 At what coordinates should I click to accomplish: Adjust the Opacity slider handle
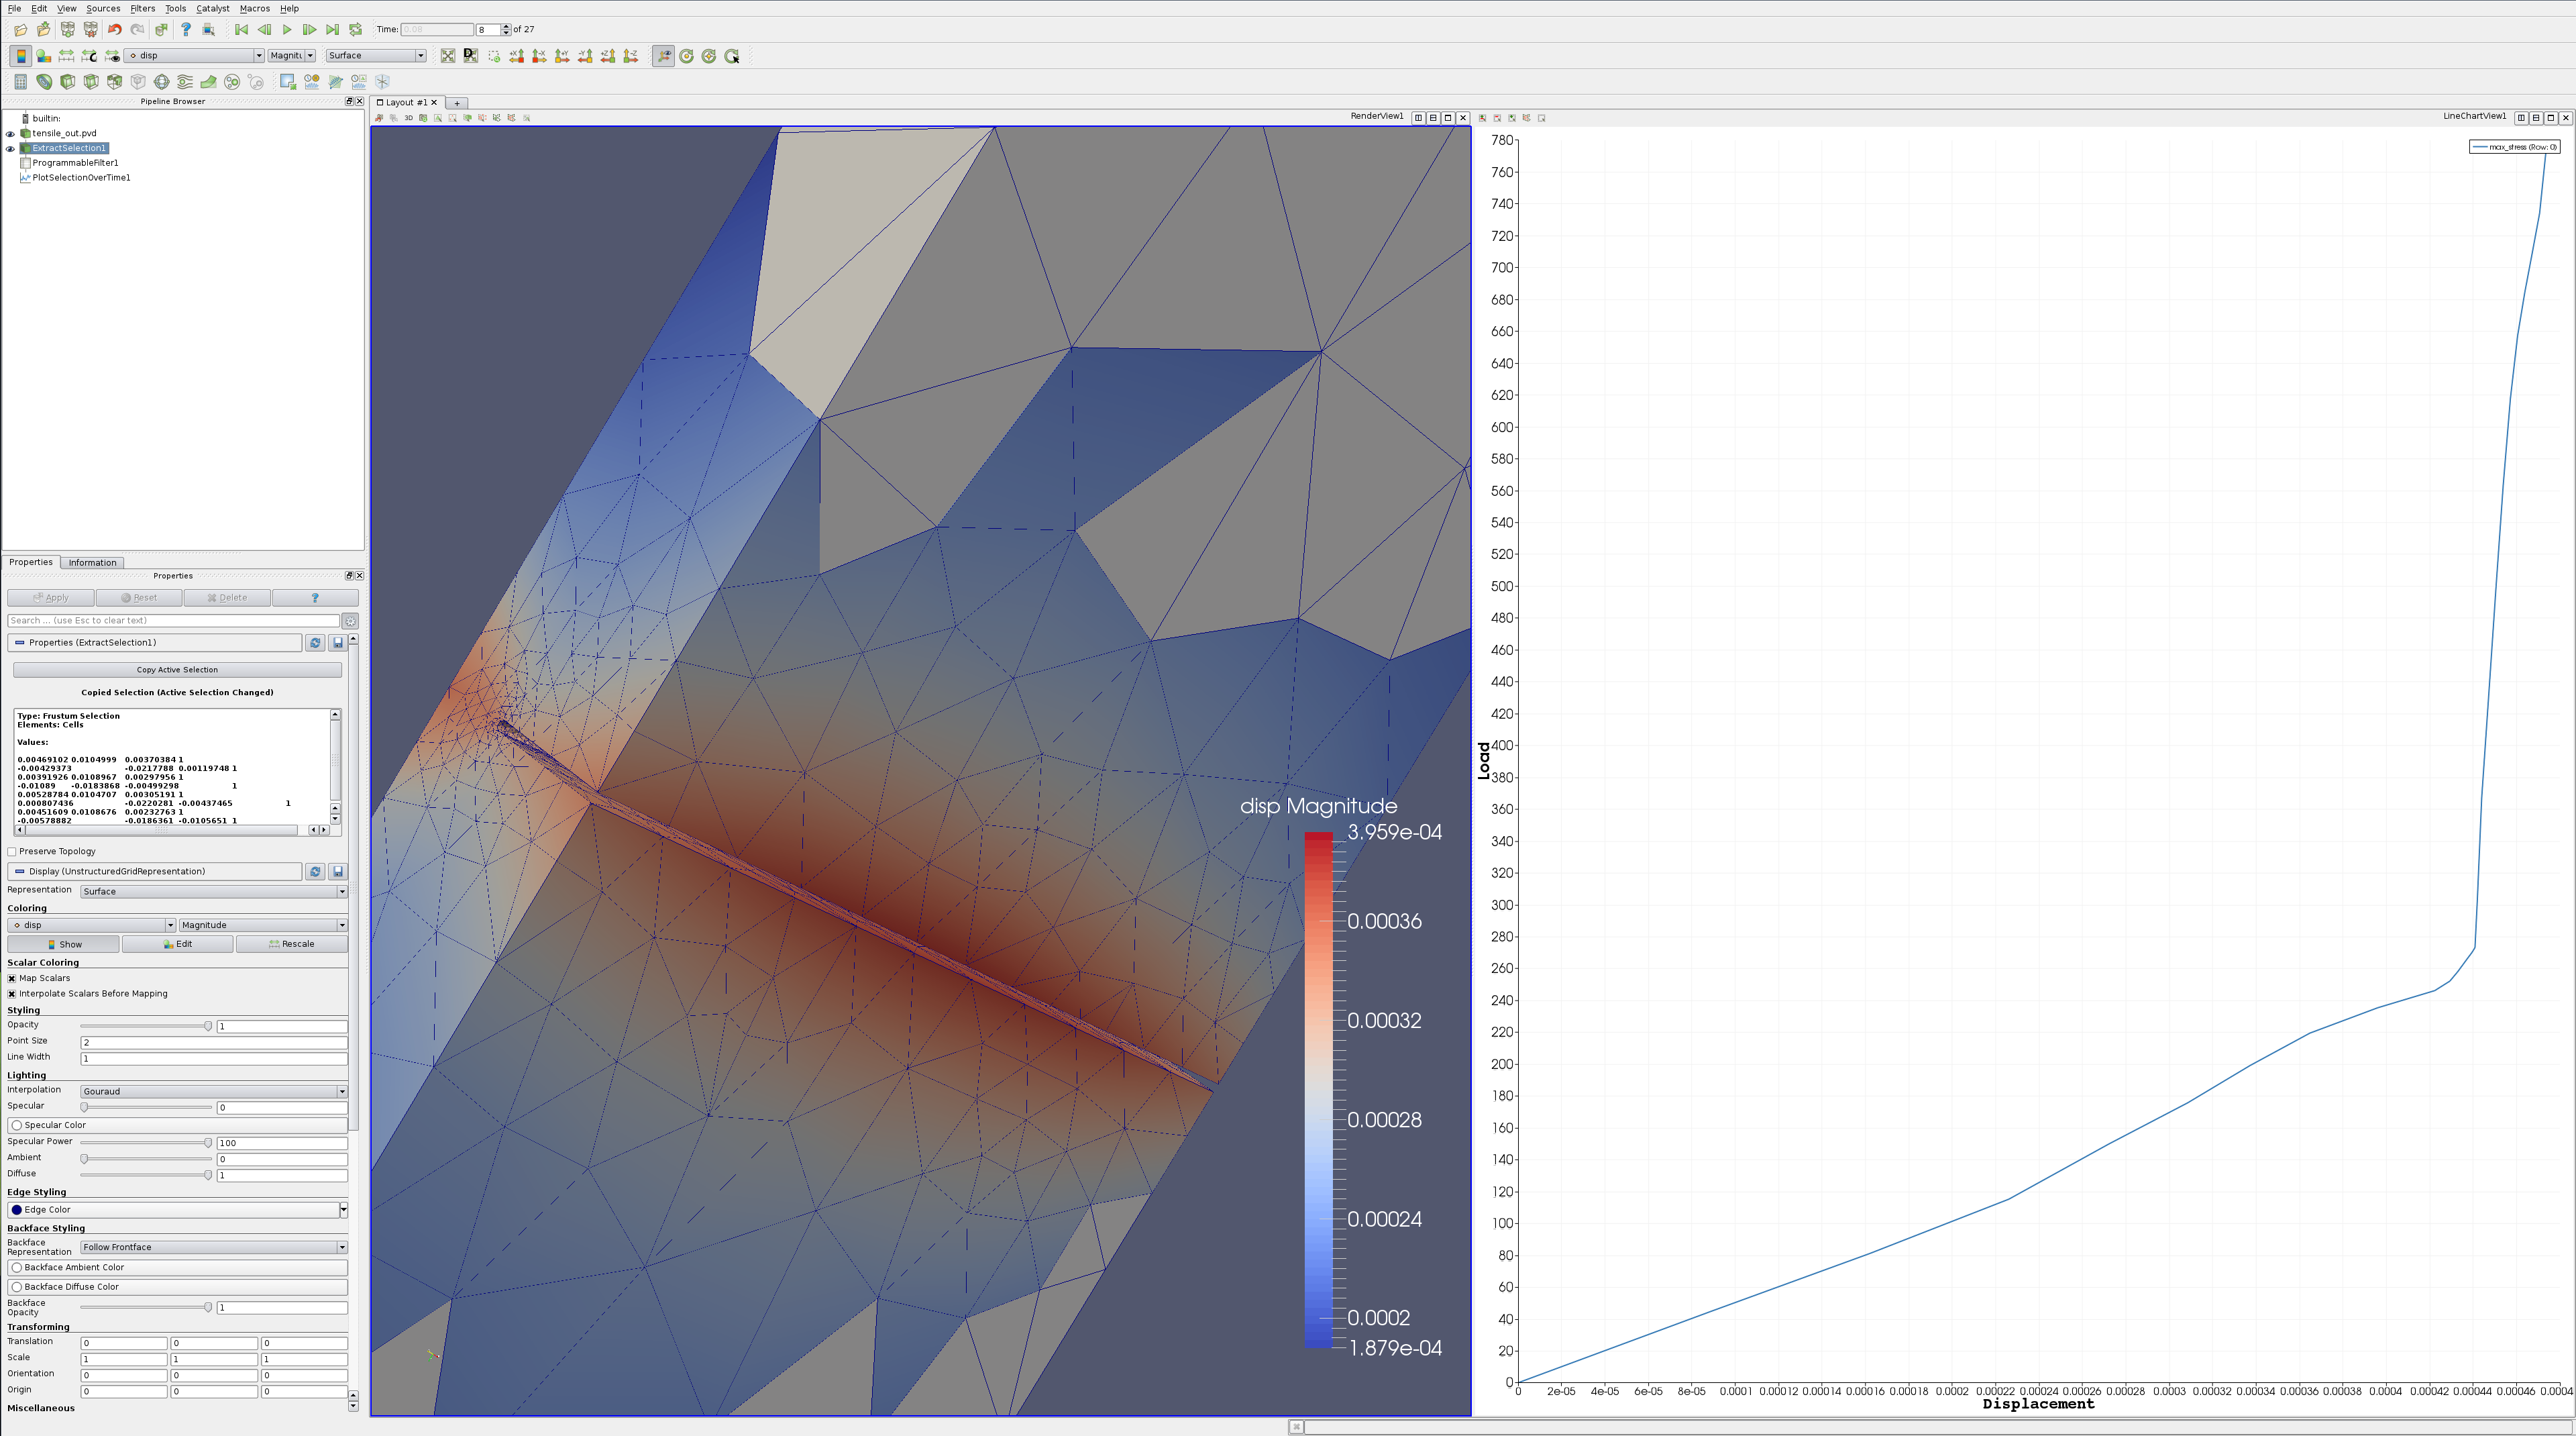click(208, 1027)
